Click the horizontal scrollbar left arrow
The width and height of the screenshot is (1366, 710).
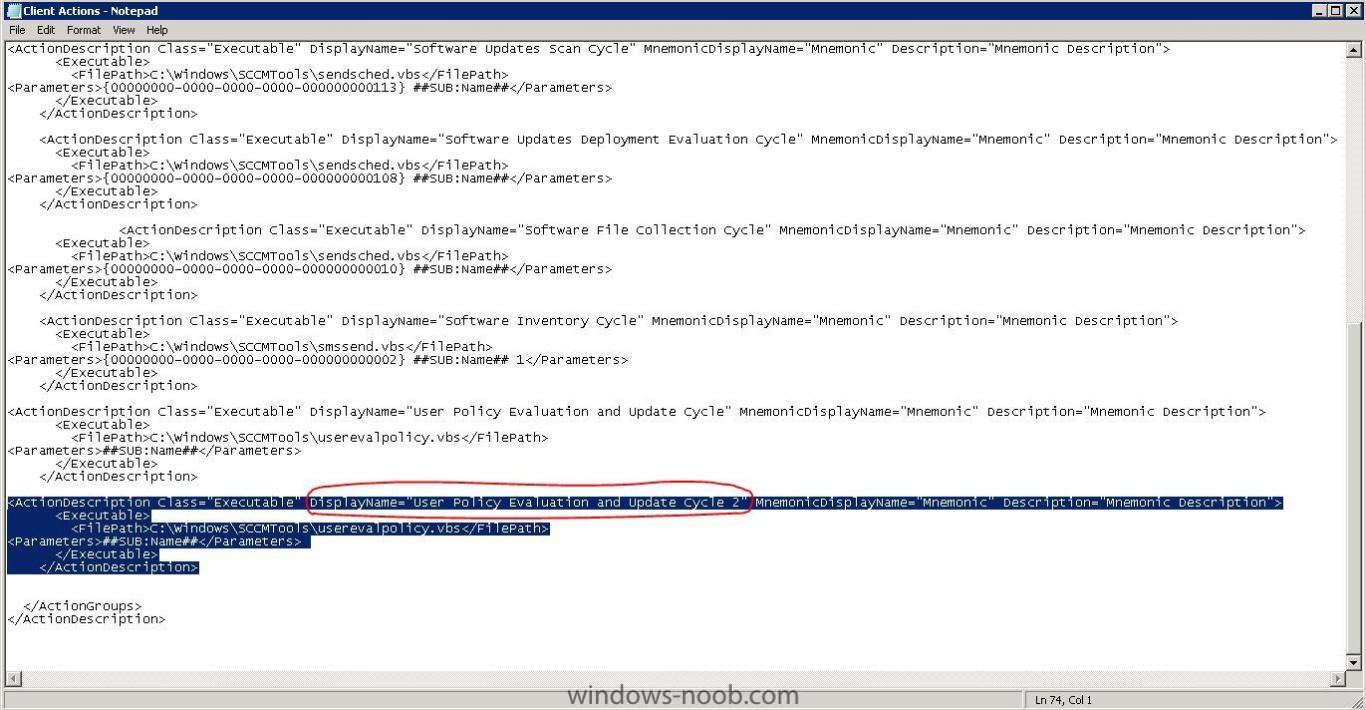click(x=11, y=679)
